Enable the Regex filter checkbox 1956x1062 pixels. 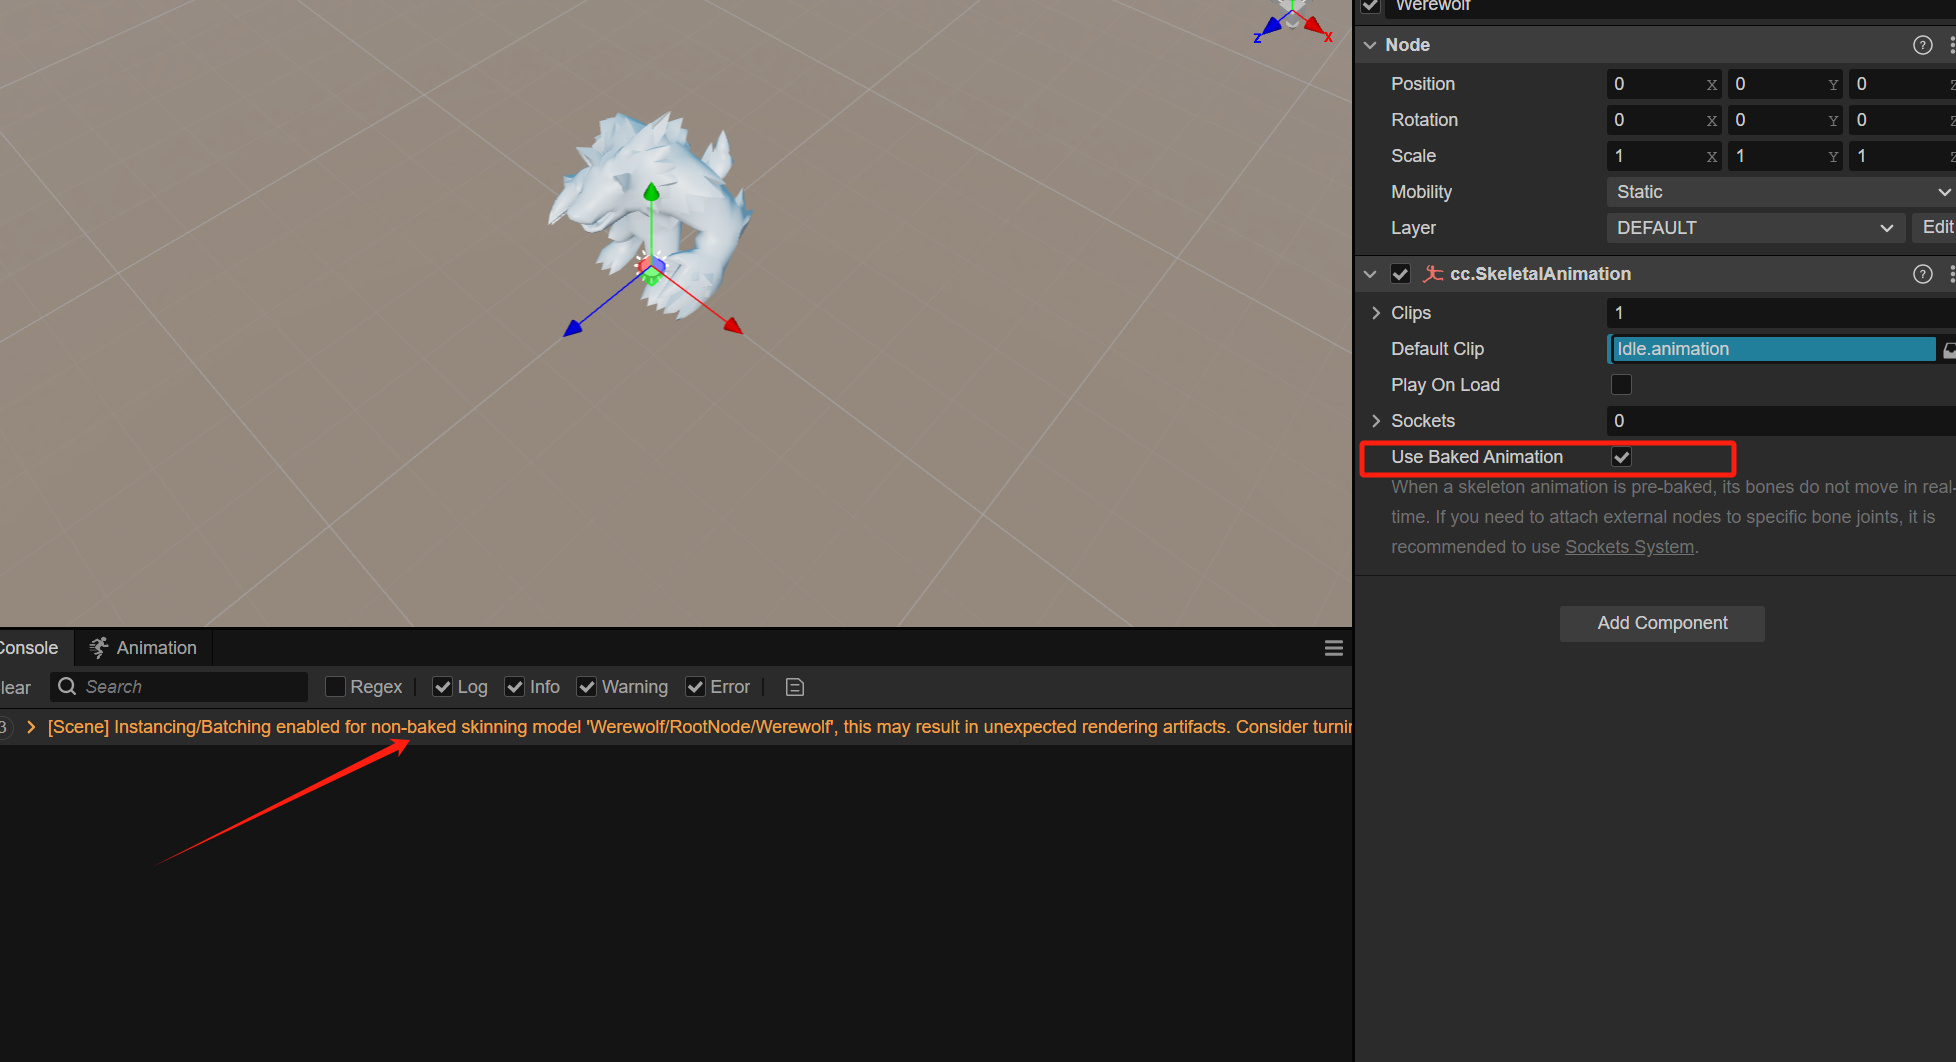click(335, 686)
